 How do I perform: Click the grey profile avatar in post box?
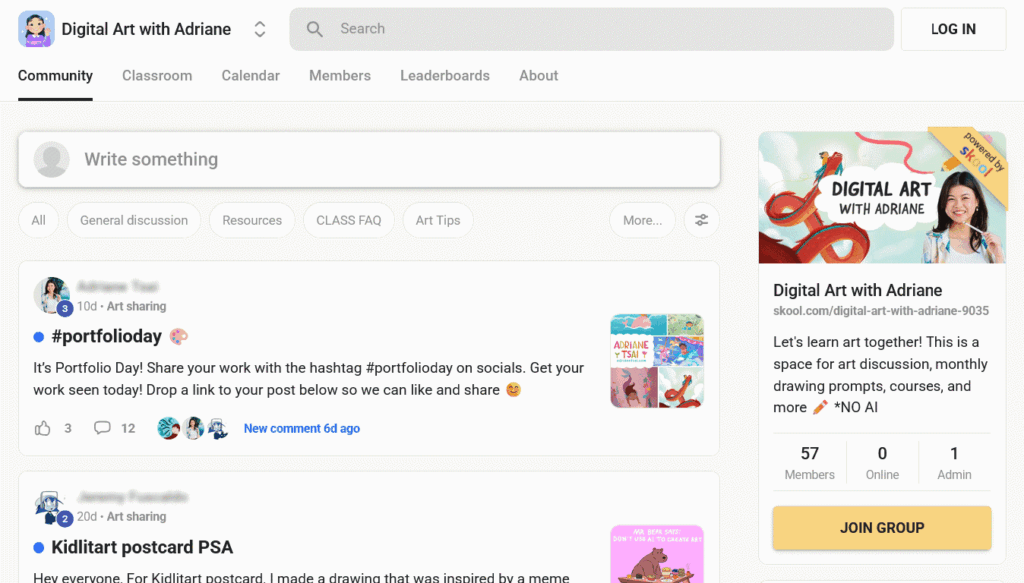(52, 159)
